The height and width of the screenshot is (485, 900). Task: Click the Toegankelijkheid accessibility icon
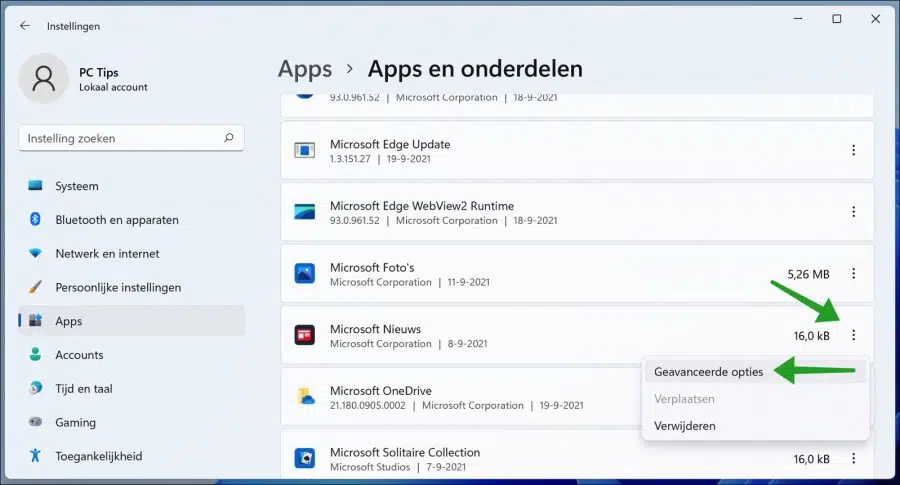coord(36,455)
